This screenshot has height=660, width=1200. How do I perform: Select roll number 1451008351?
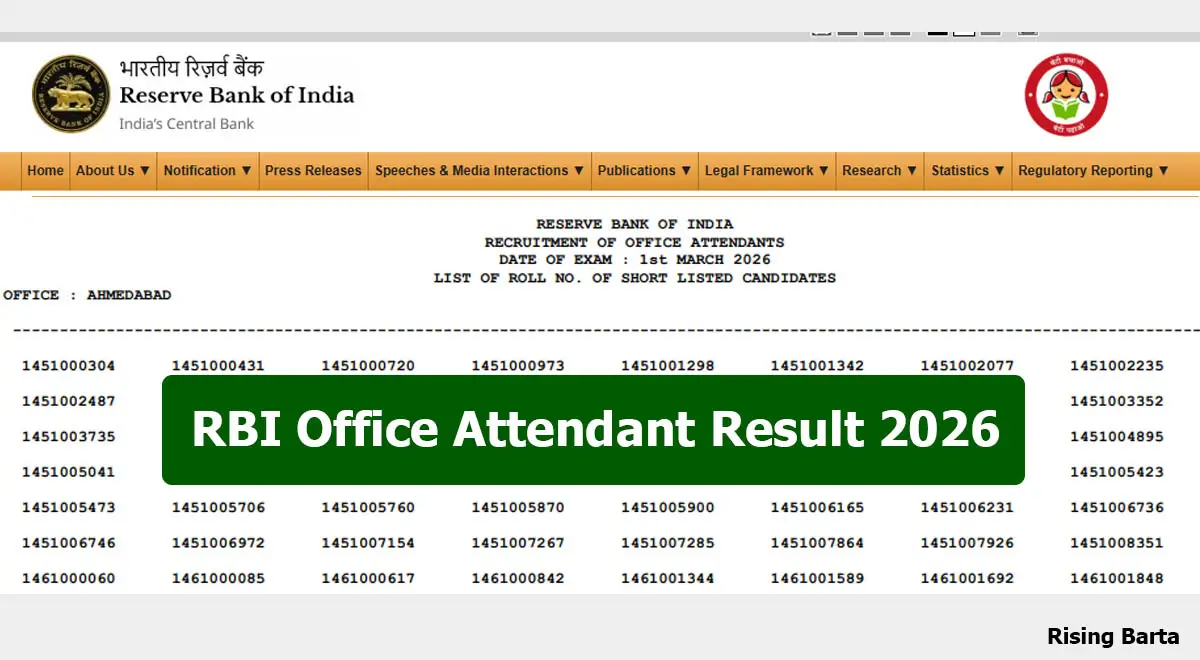tap(1117, 543)
